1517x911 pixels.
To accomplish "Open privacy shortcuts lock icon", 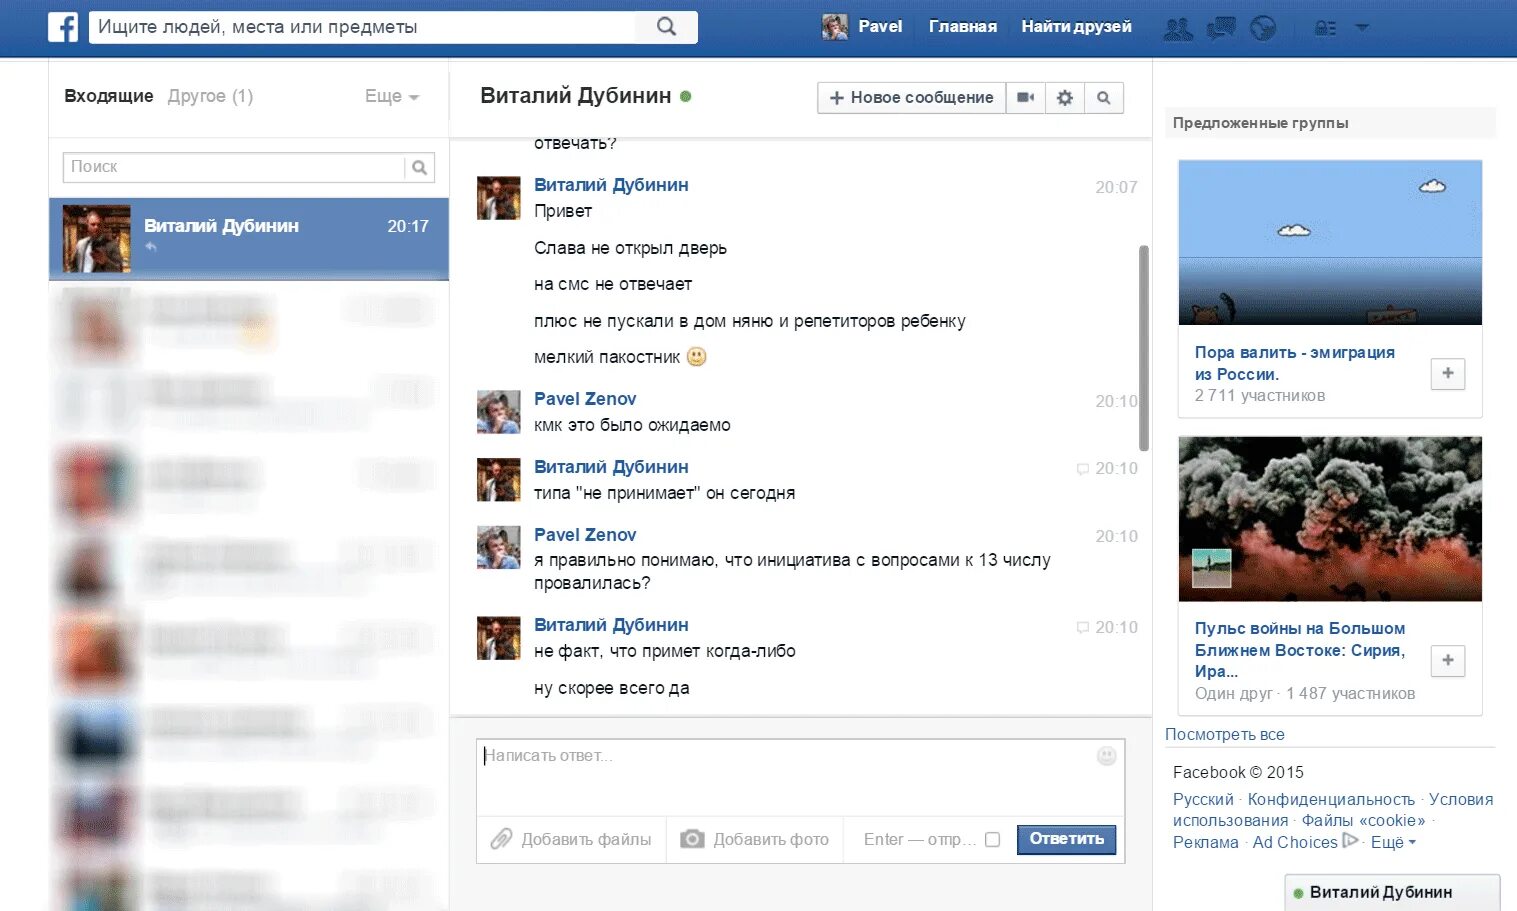I will [1326, 28].
